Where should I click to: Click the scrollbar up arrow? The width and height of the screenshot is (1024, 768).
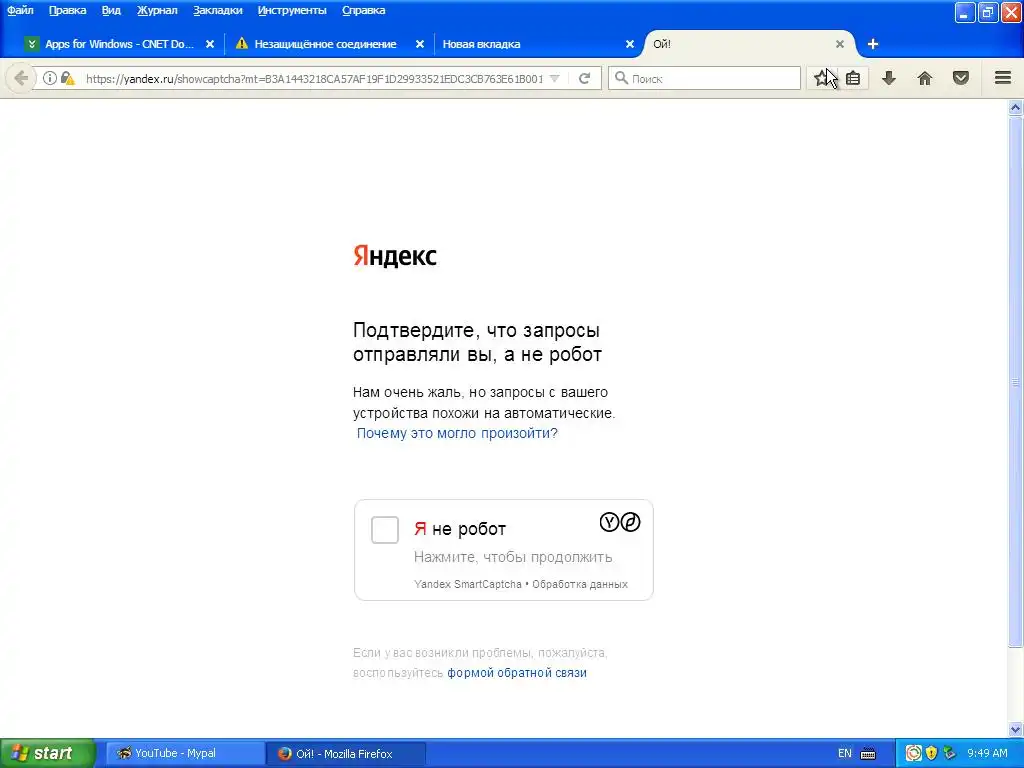click(1016, 108)
